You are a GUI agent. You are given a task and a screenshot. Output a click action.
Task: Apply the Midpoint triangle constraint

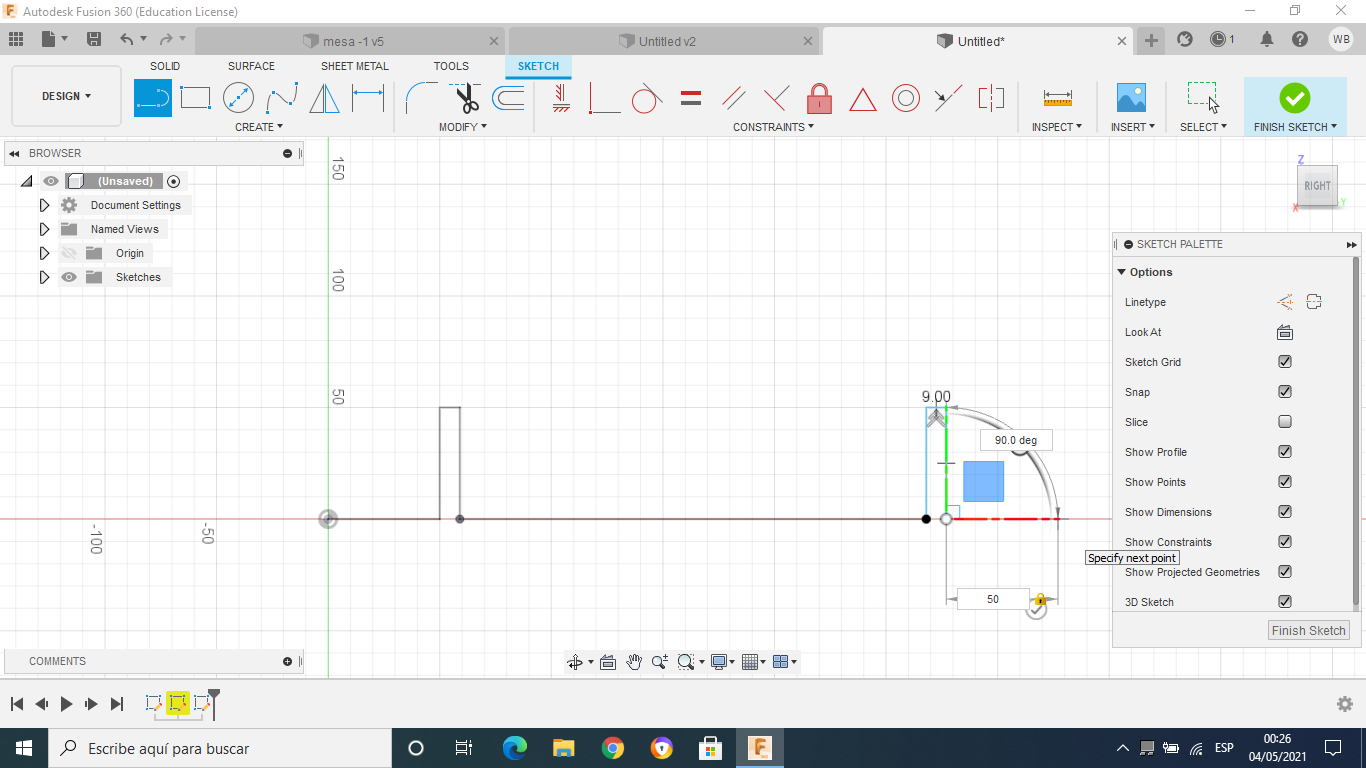(862, 99)
